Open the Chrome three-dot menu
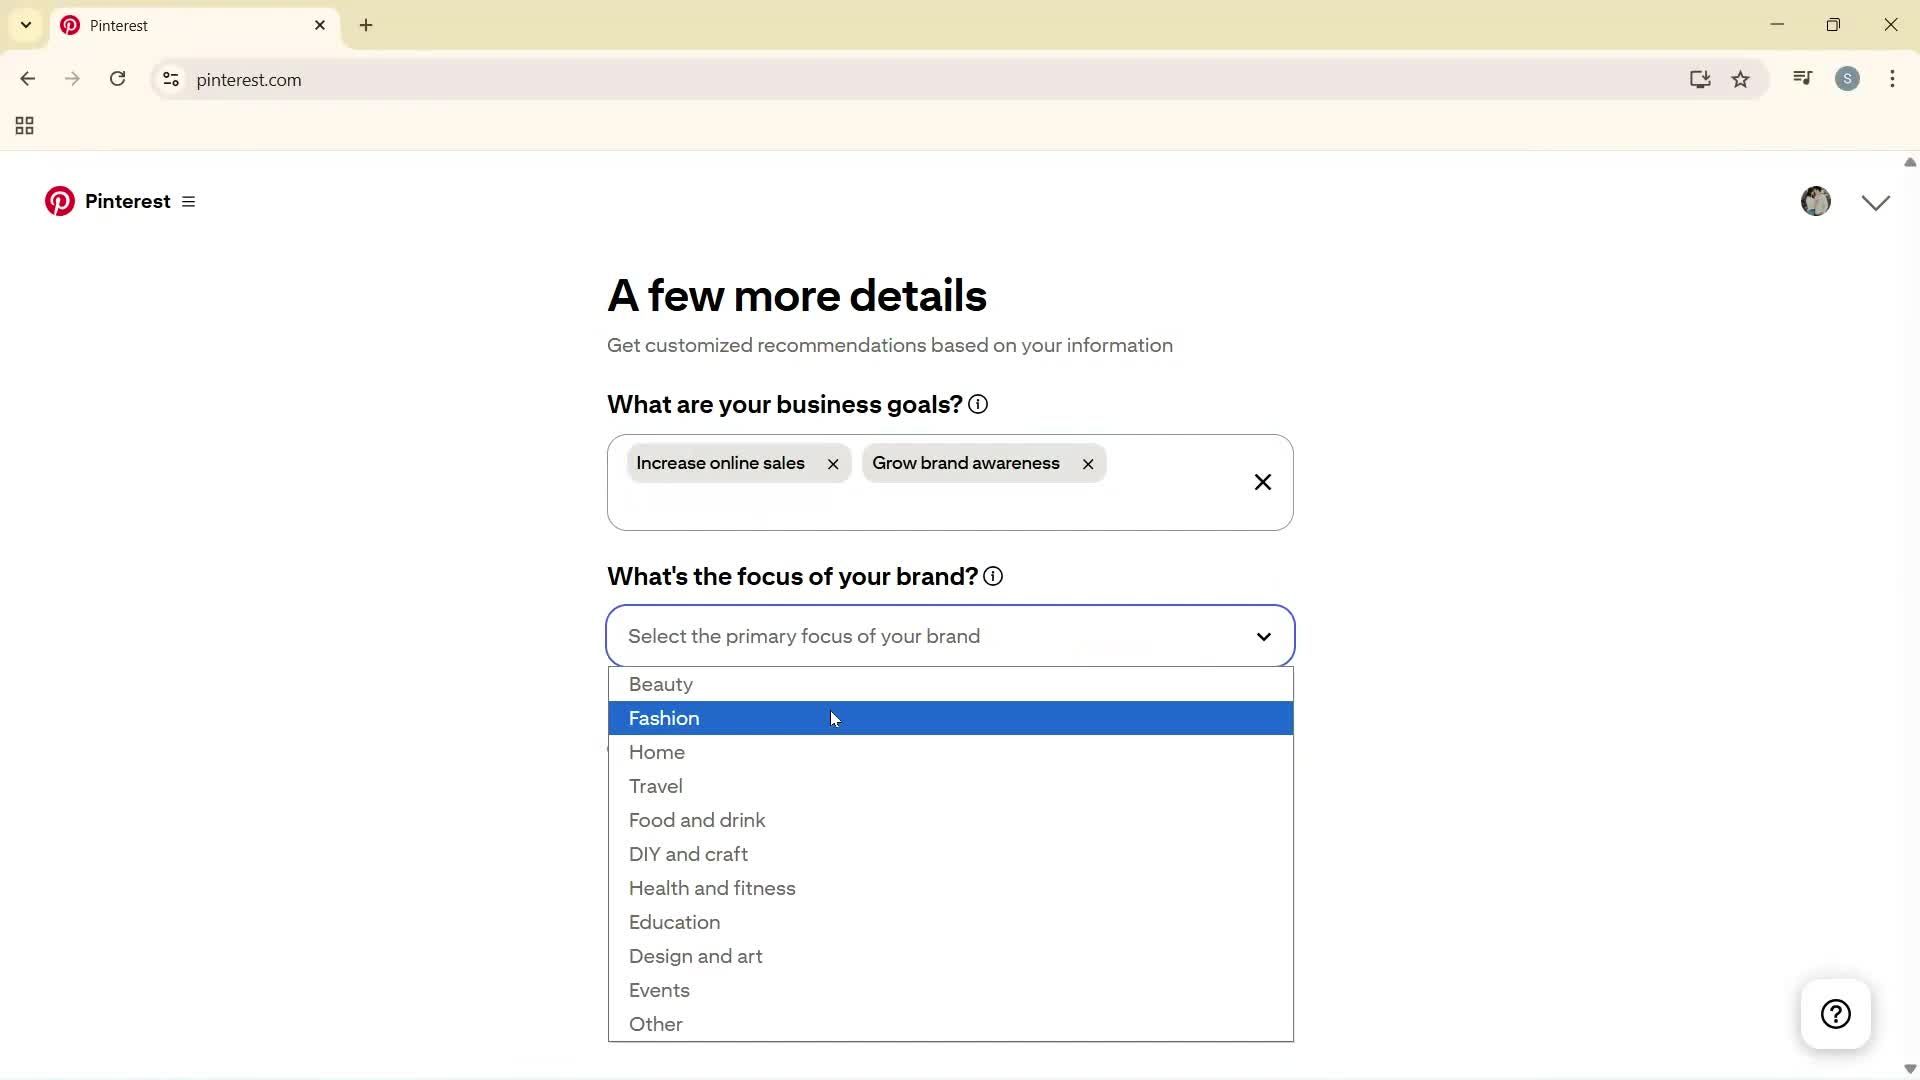 coord(1893,78)
